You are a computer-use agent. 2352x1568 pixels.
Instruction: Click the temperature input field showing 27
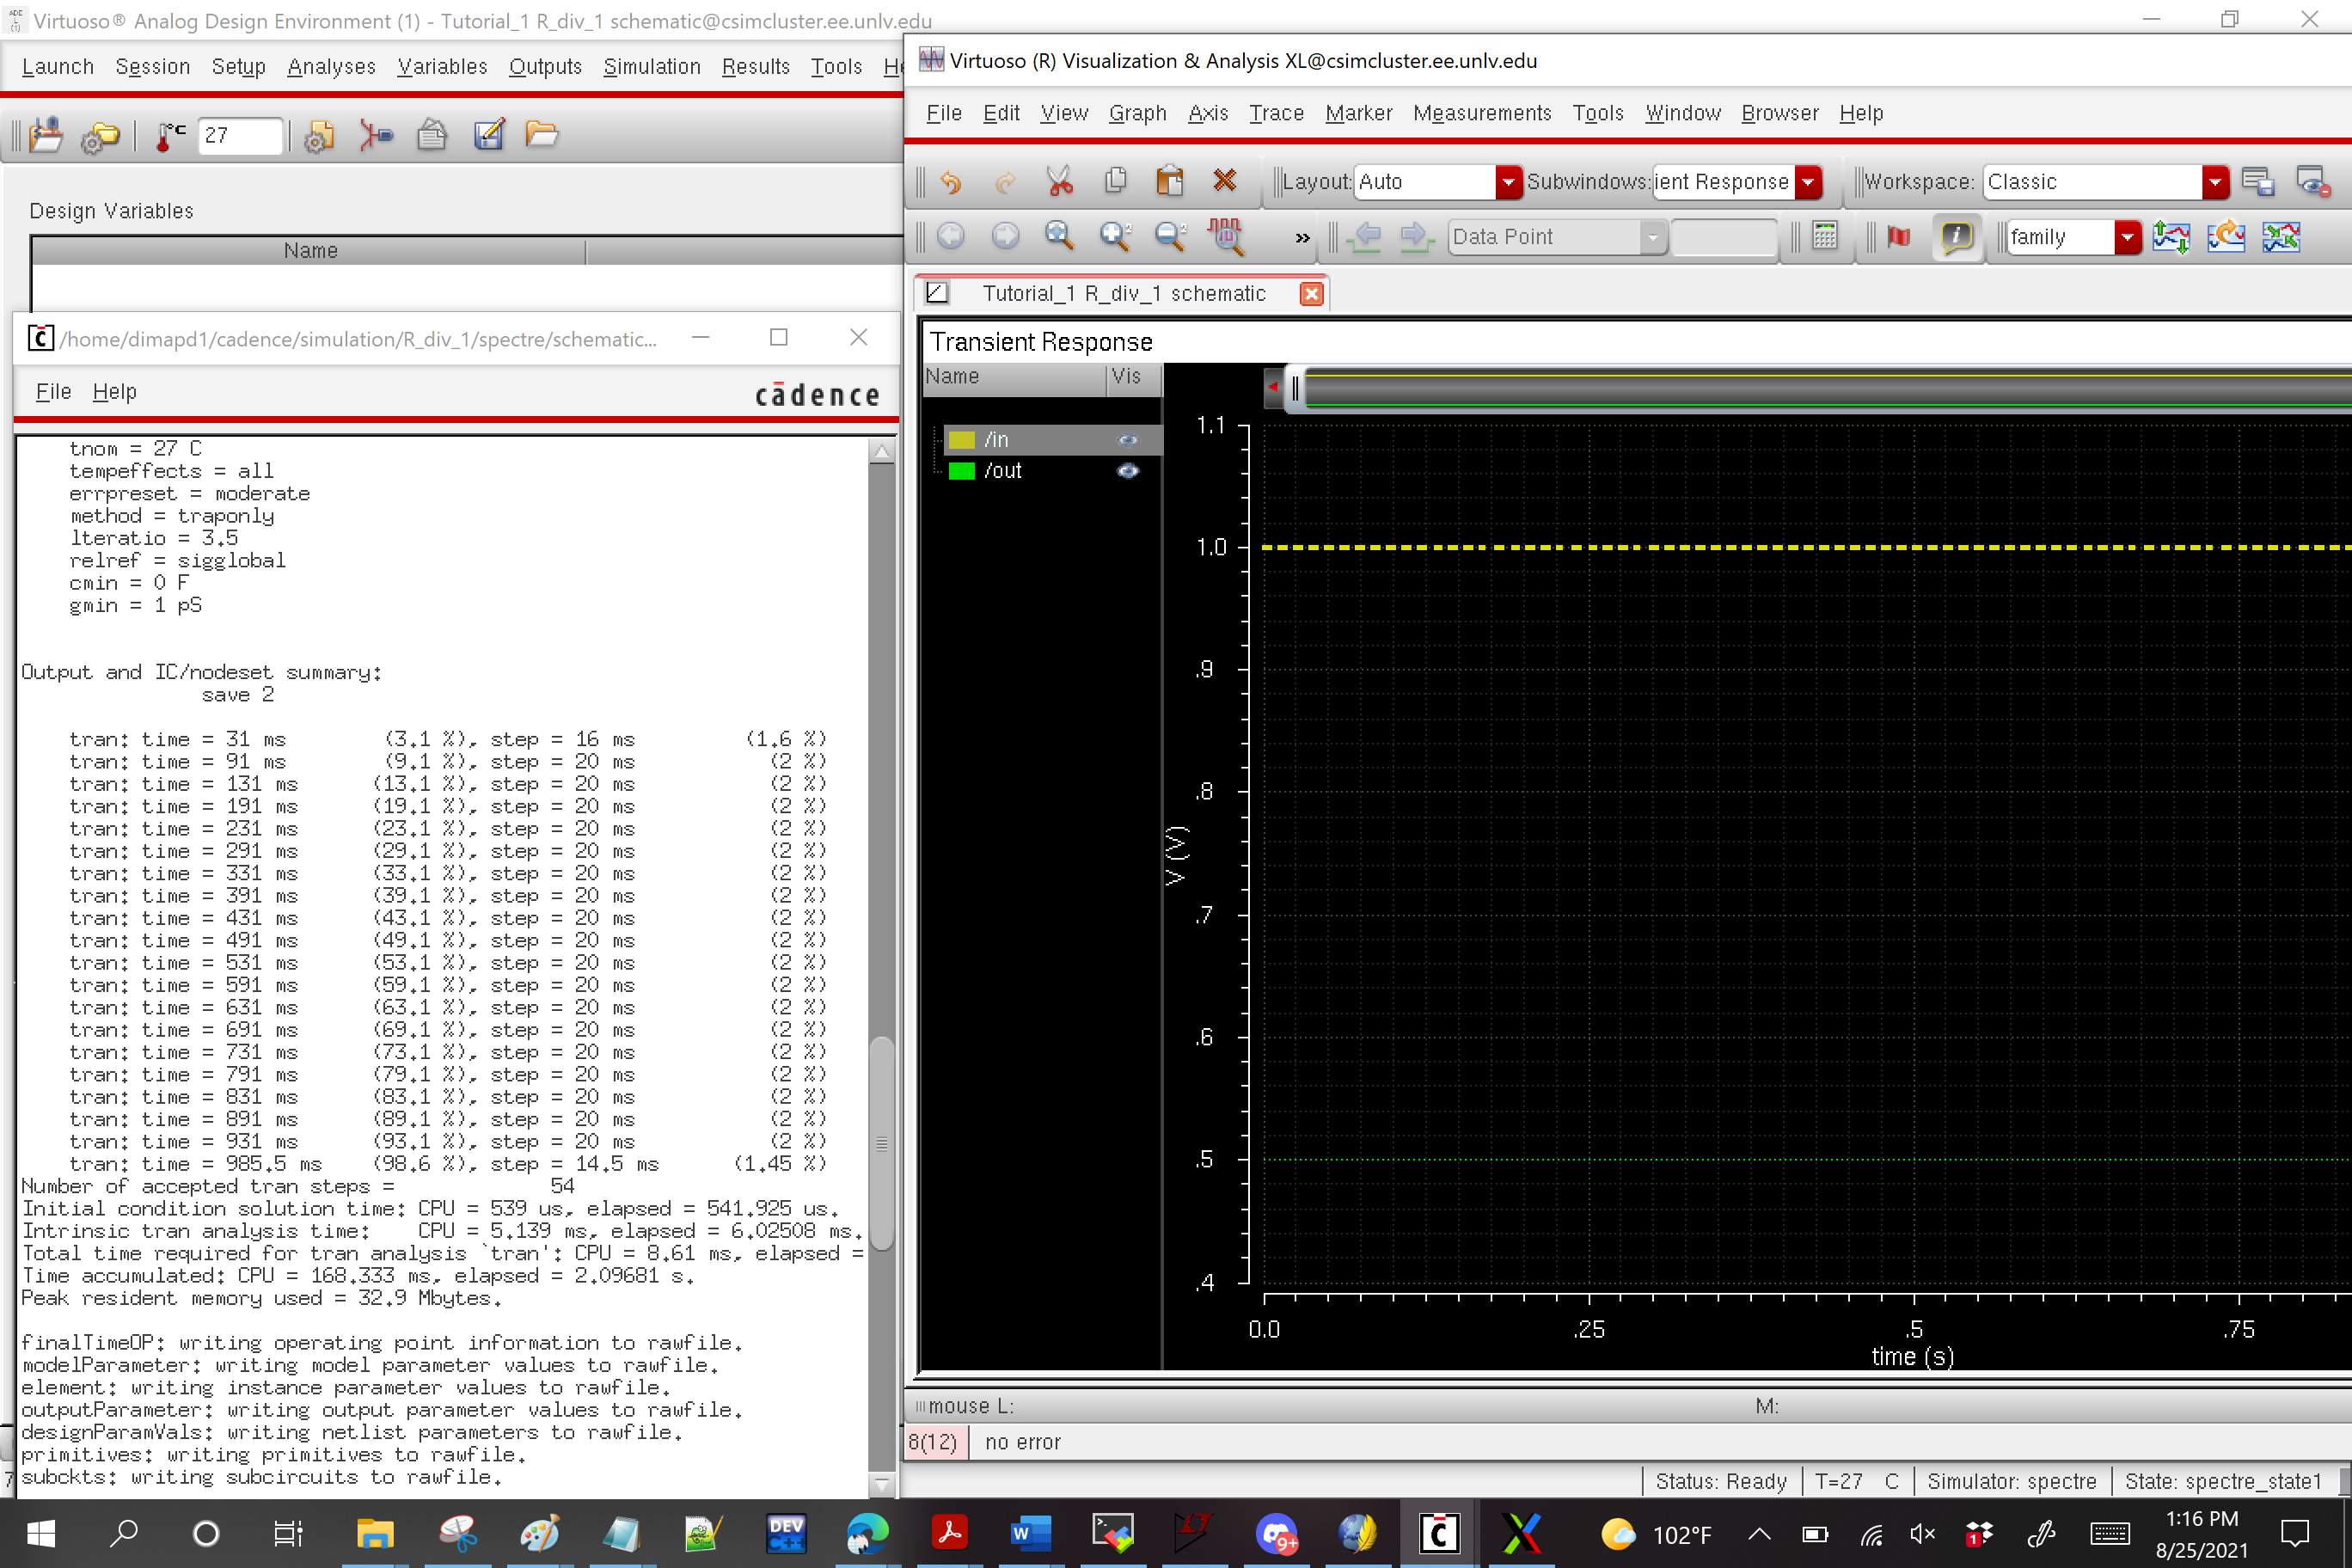coord(240,135)
